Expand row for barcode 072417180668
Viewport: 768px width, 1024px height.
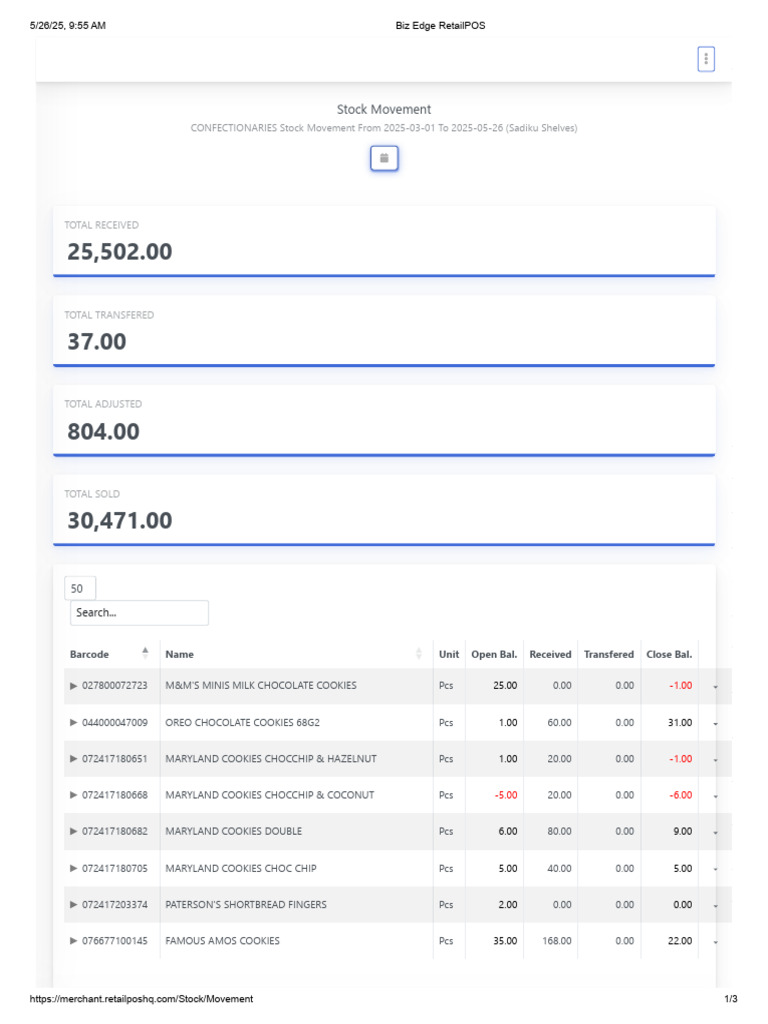(x=73, y=795)
